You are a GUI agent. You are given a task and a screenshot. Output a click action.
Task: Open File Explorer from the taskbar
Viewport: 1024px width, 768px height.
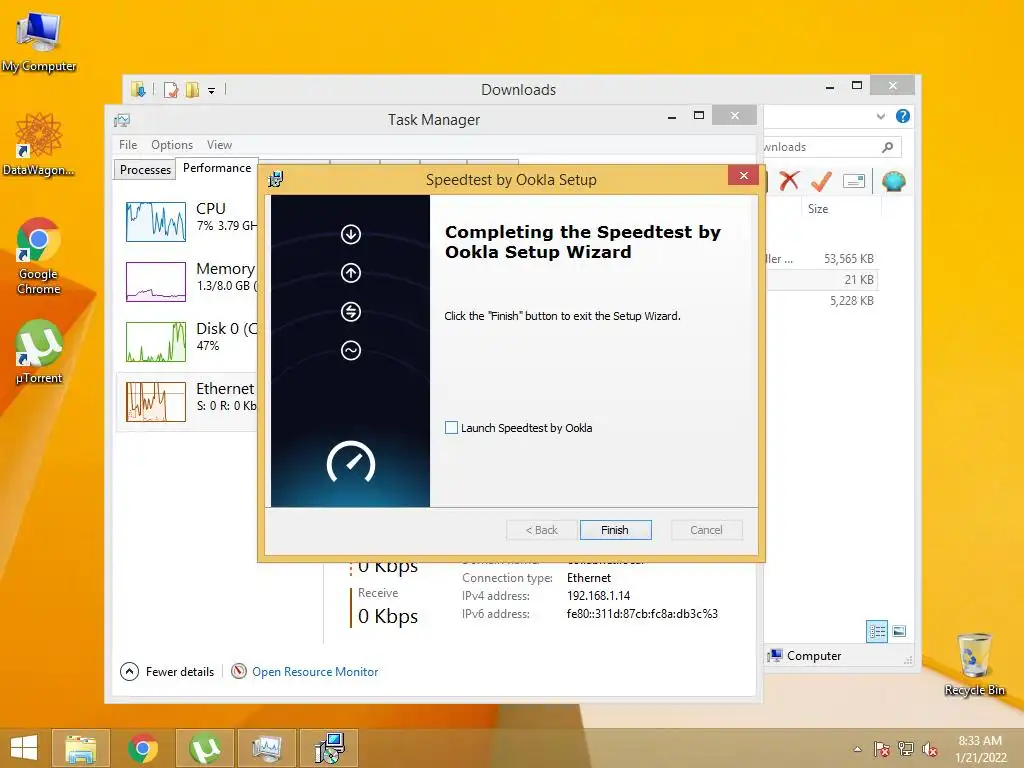click(80, 748)
